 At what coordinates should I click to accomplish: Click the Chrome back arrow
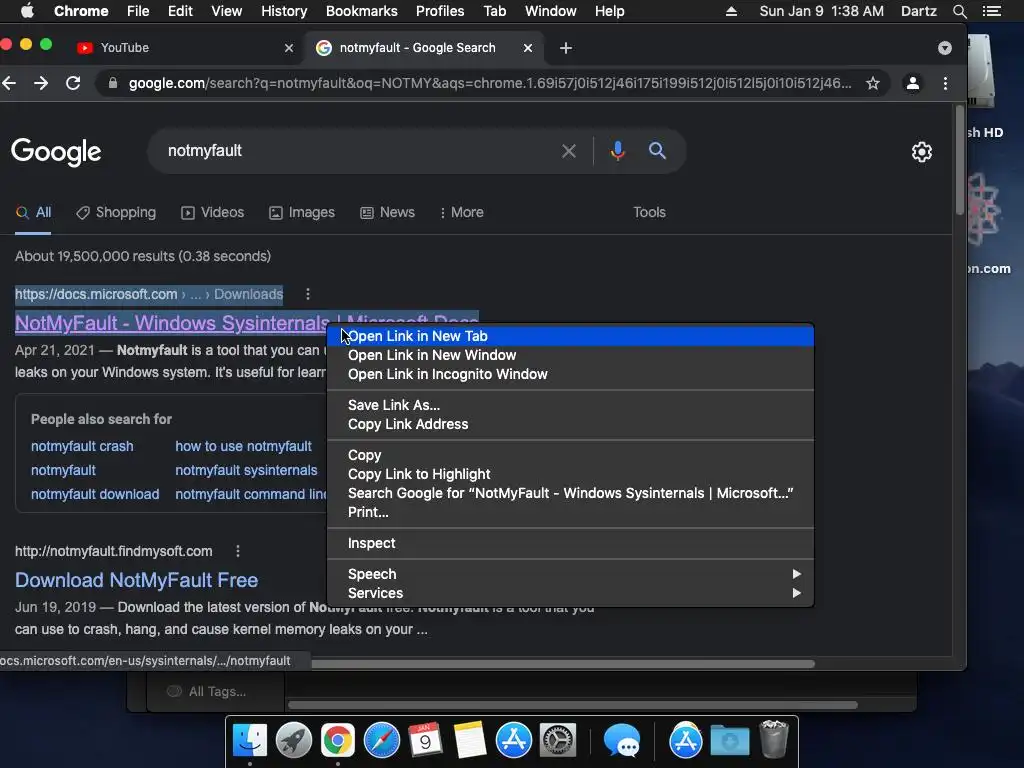pos(9,83)
